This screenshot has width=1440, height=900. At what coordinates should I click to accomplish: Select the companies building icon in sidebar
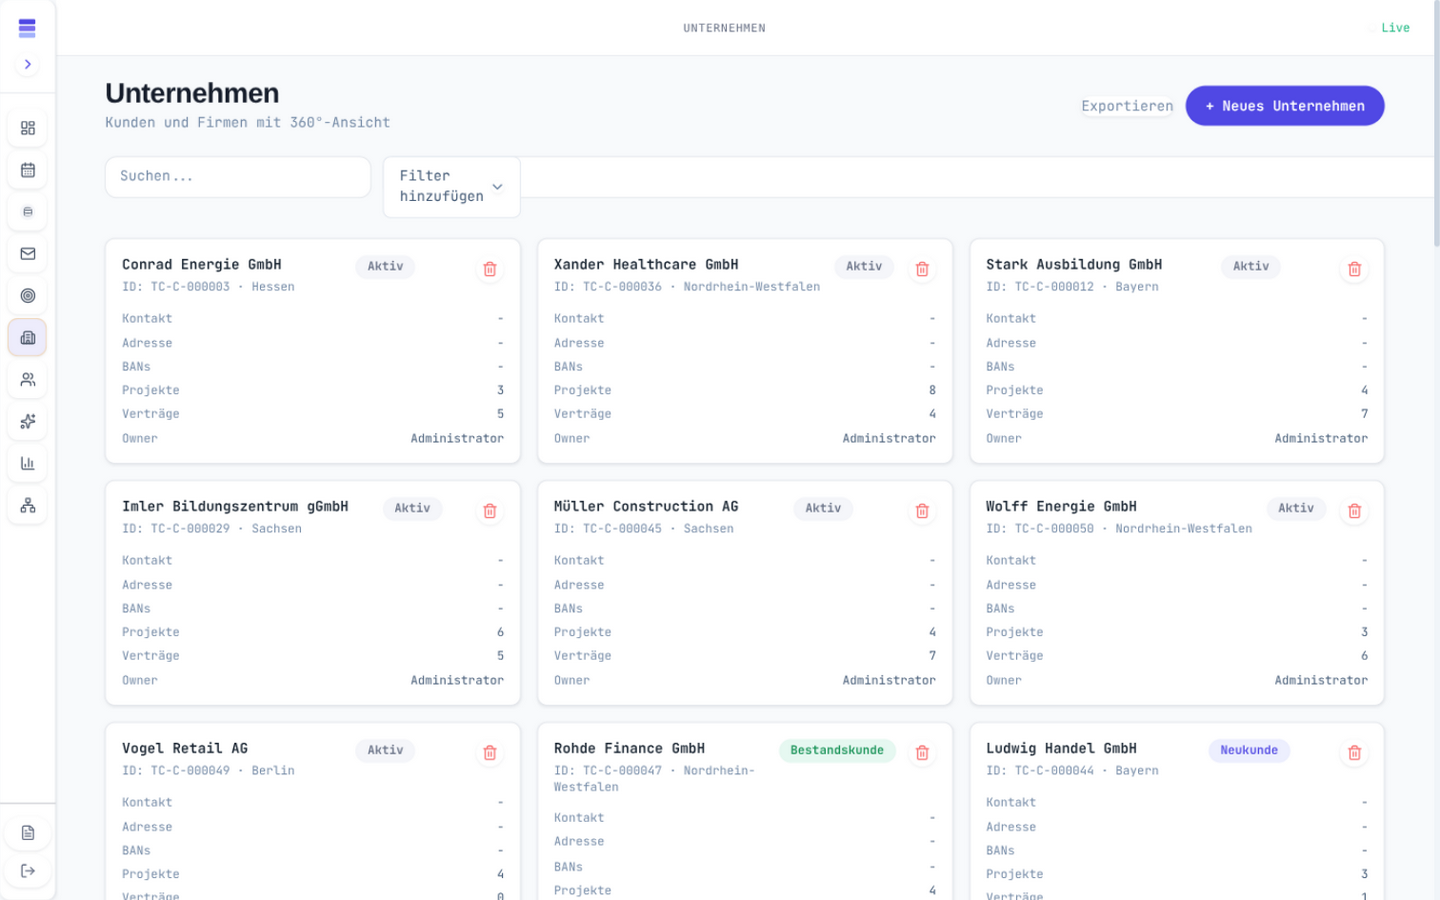[x=28, y=338]
